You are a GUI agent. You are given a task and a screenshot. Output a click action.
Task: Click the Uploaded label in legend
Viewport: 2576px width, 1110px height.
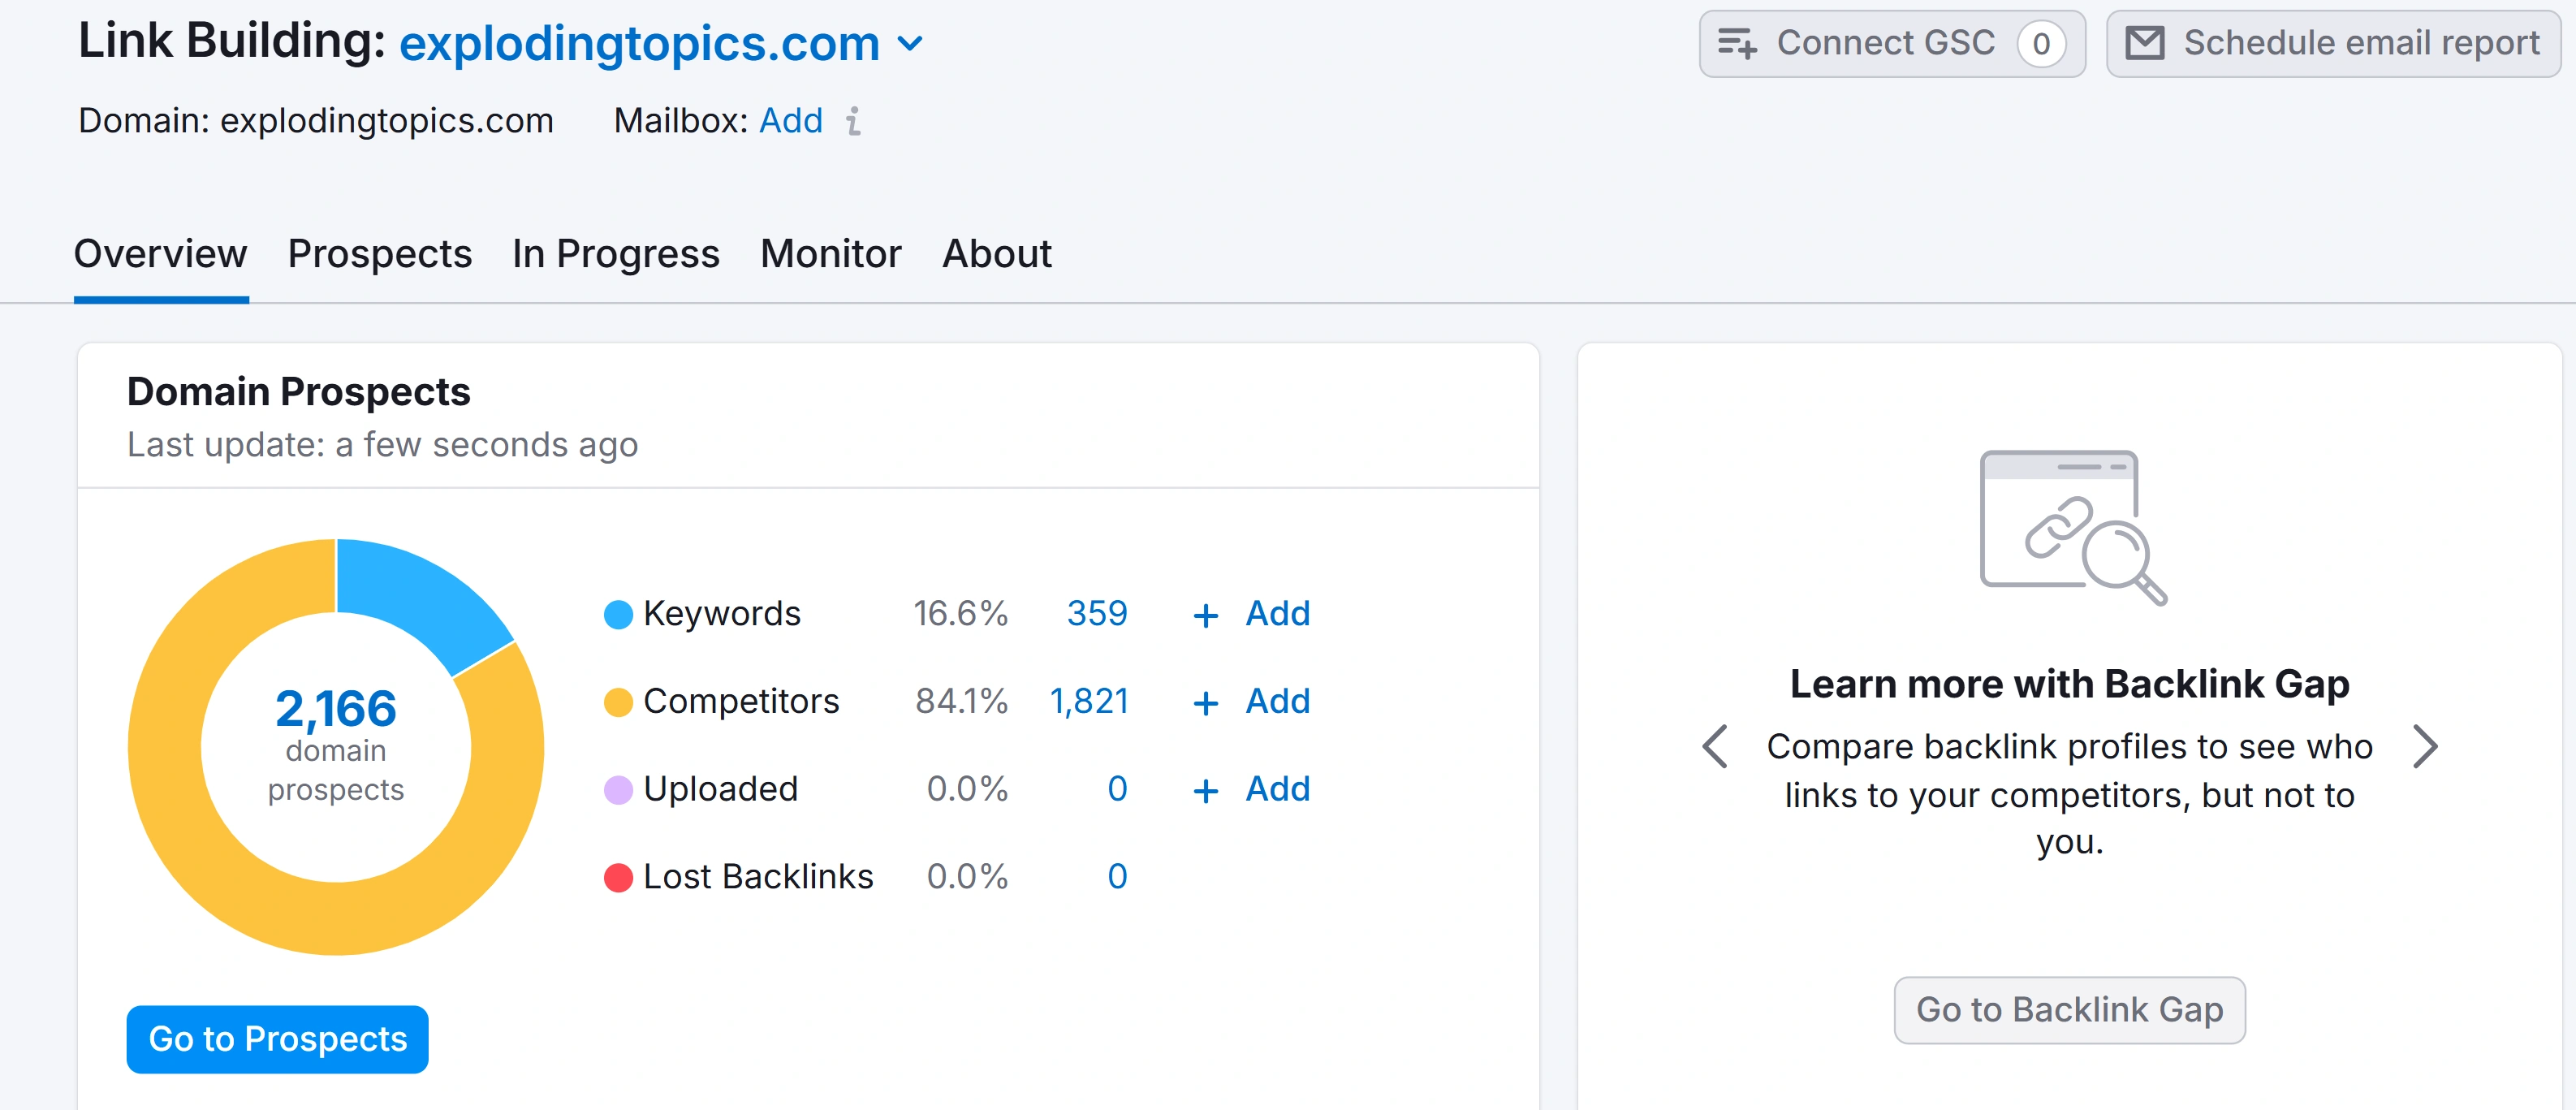click(x=720, y=789)
